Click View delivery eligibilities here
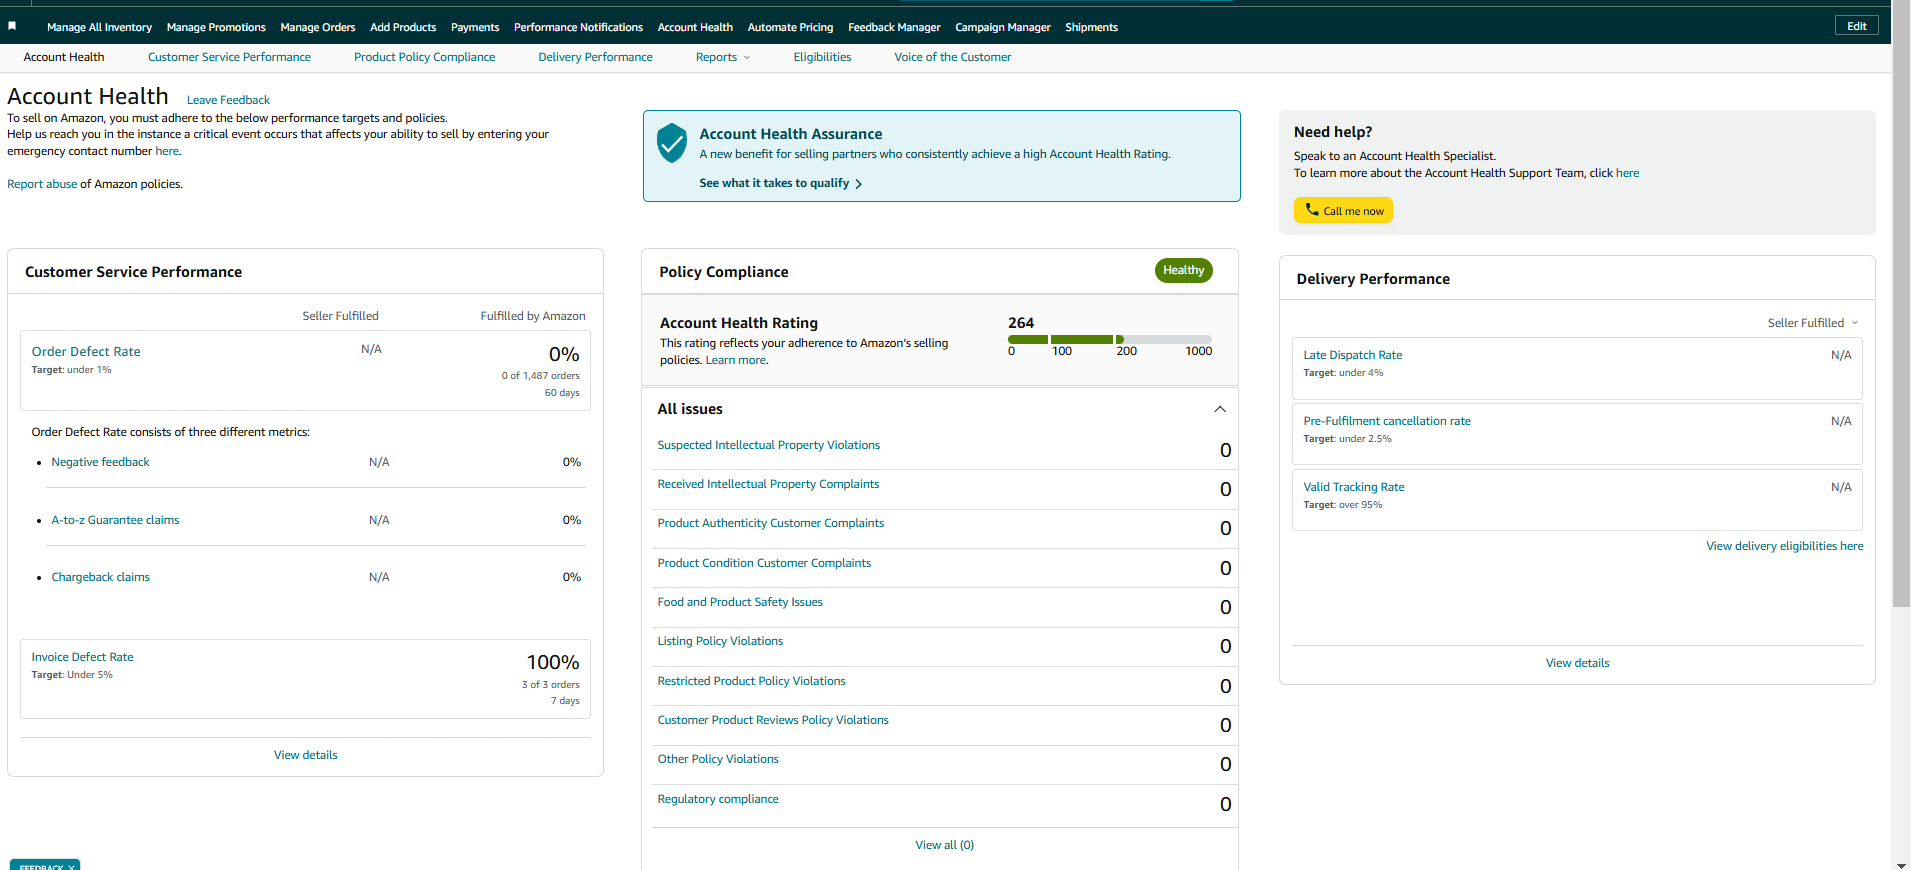Screen dimensions: 1911x870 point(1784,546)
